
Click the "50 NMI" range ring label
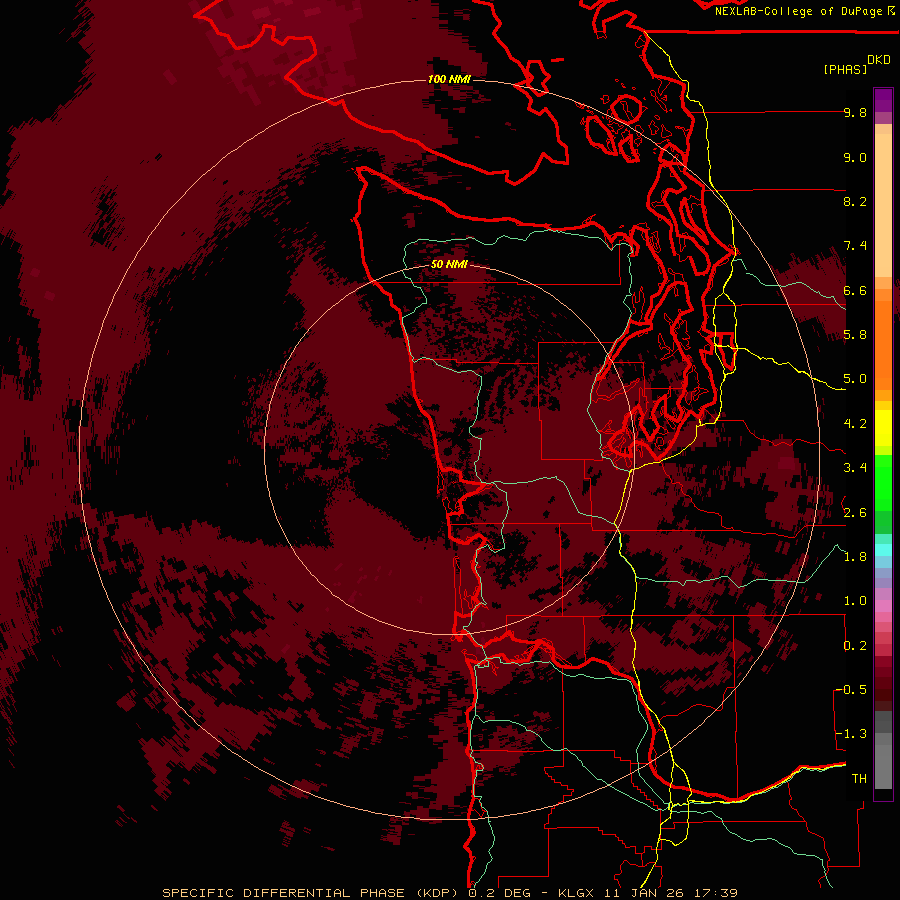(449, 265)
